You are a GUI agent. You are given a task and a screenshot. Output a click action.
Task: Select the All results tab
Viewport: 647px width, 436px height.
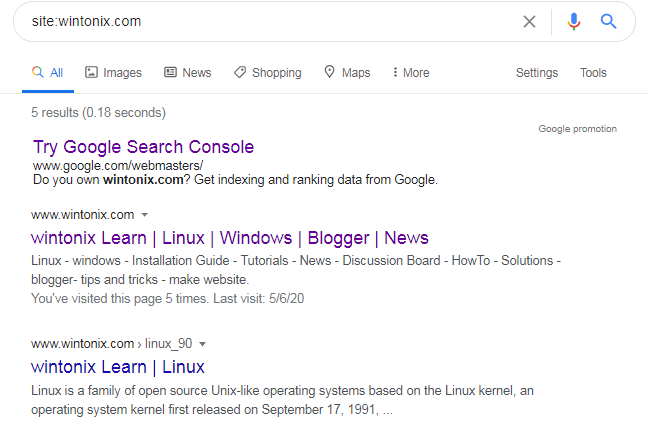pyautogui.click(x=48, y=73)
